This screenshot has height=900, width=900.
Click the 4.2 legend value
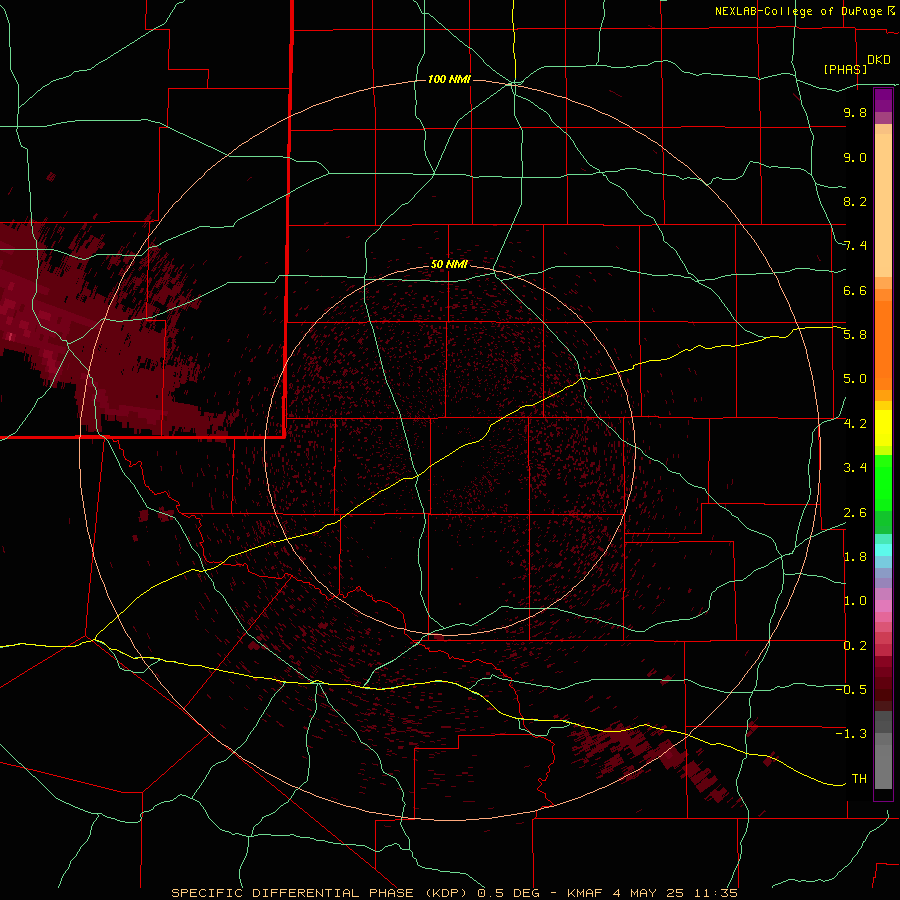(x=855, y=424)
